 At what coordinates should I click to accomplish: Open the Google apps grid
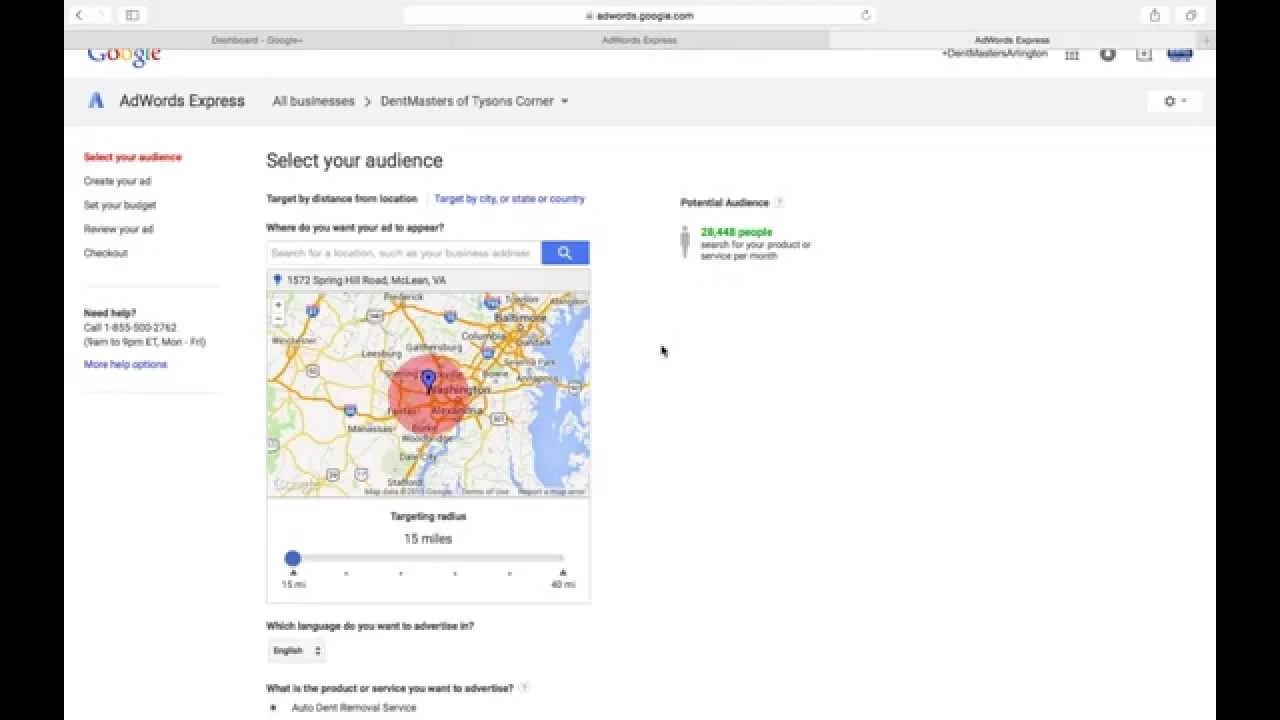coord(1072,54)
